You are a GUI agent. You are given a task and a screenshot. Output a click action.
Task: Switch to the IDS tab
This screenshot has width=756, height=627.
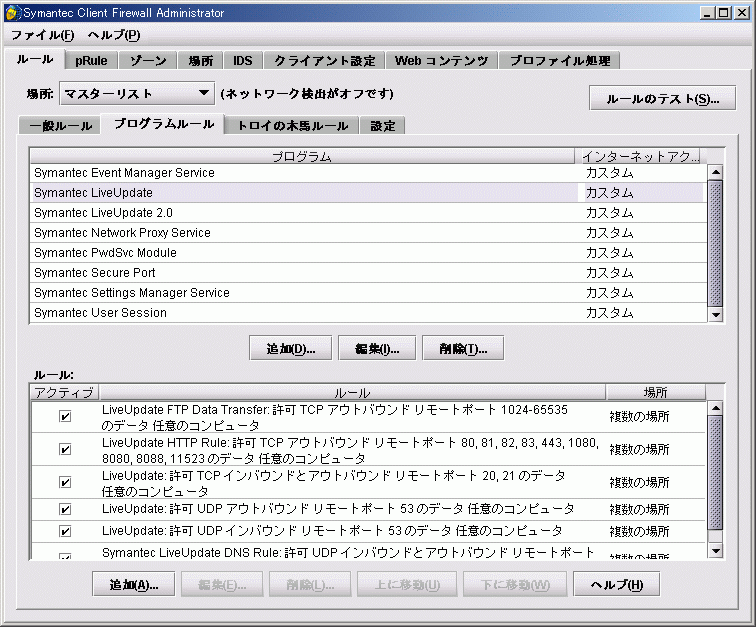pos(243,61)
